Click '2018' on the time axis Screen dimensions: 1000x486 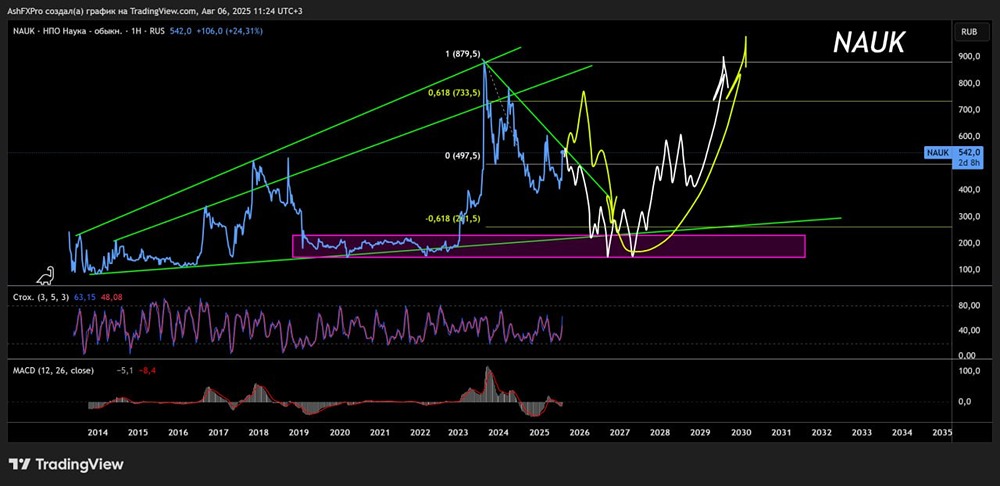point(258,432)
